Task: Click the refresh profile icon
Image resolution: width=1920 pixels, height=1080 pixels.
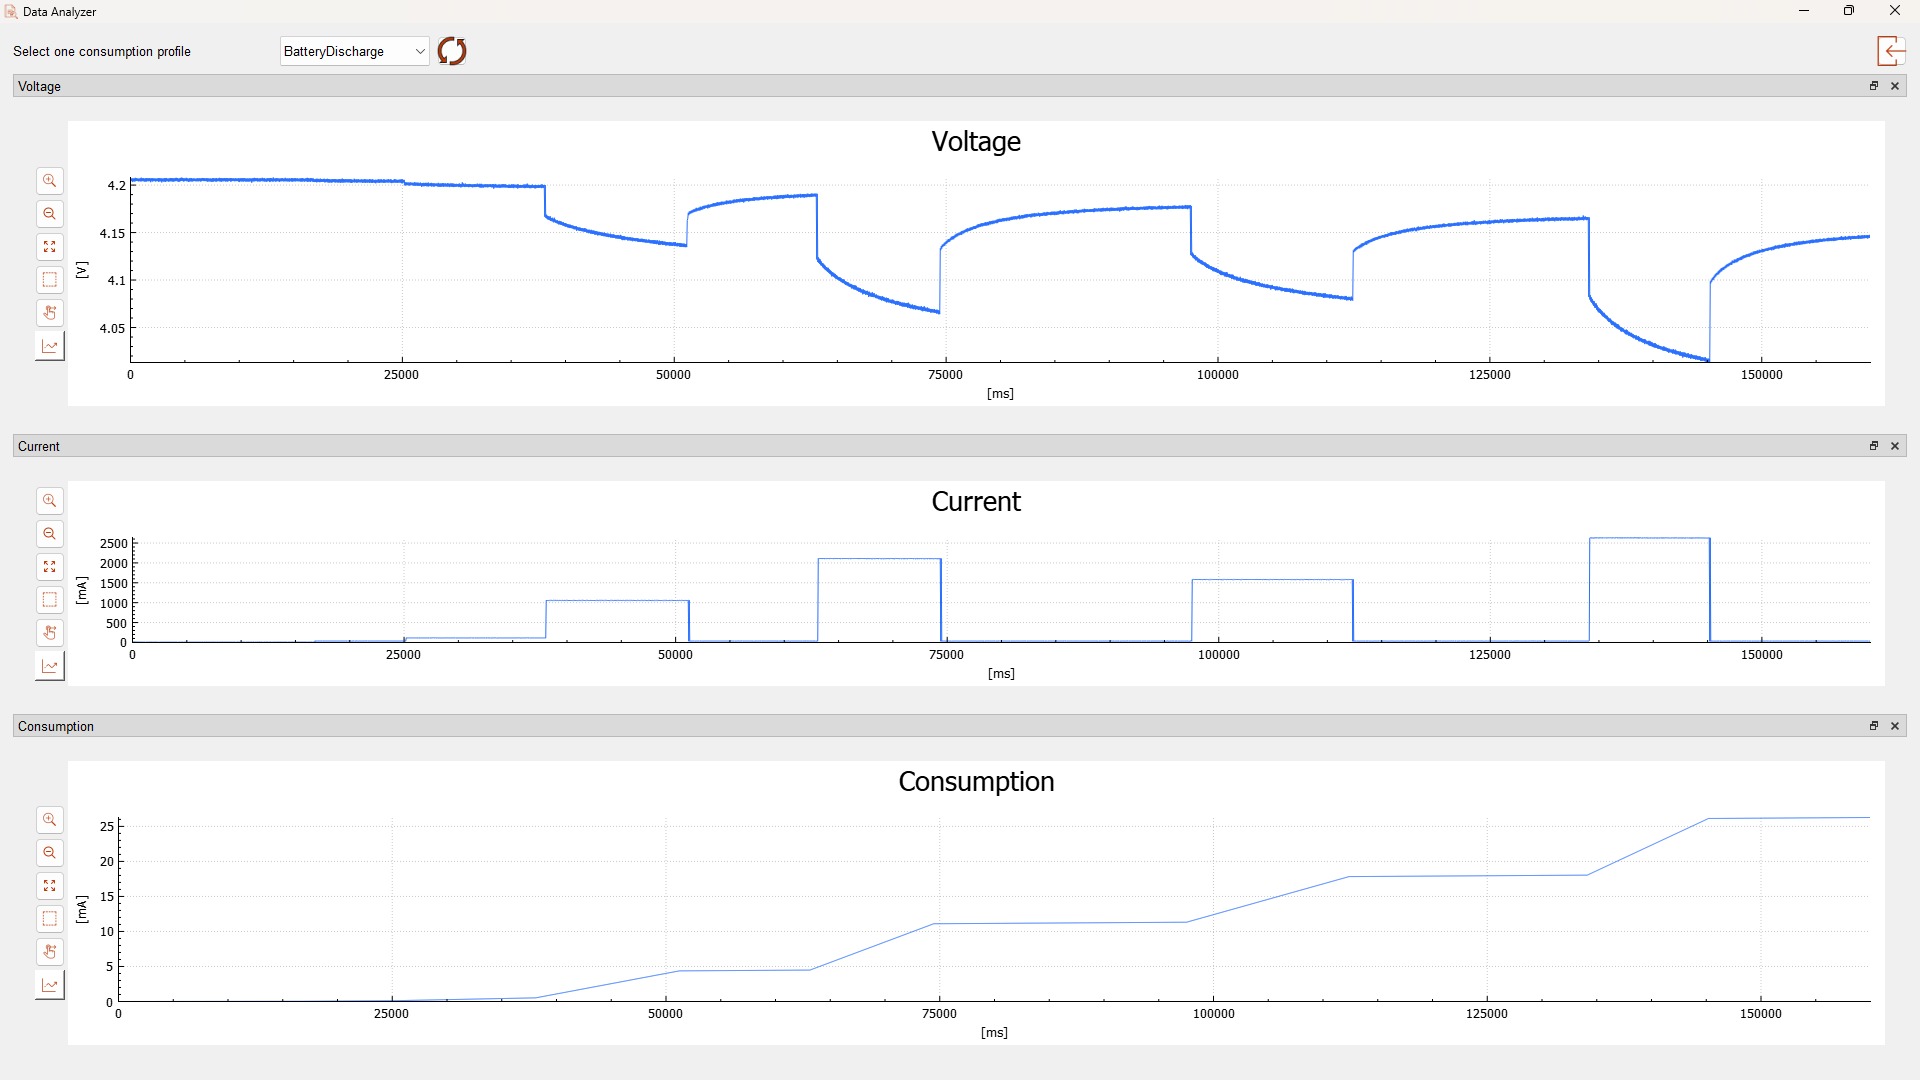Action: click(x=452, y=51)
